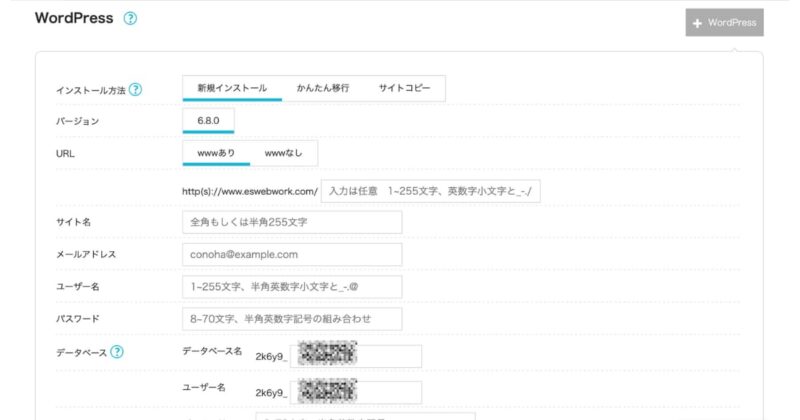Click the パスワード label
The width and height of the screenshot is (800, 420).
point(78,319)
